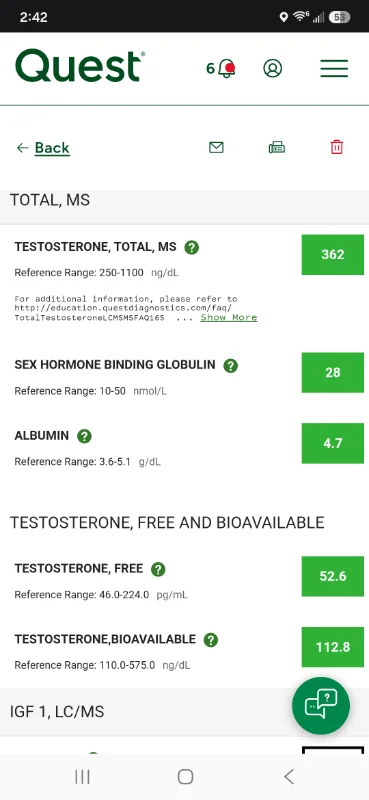This screenshot has height=800, width=369.
Task: Expand the note with Show More
Action: point(229,317)
